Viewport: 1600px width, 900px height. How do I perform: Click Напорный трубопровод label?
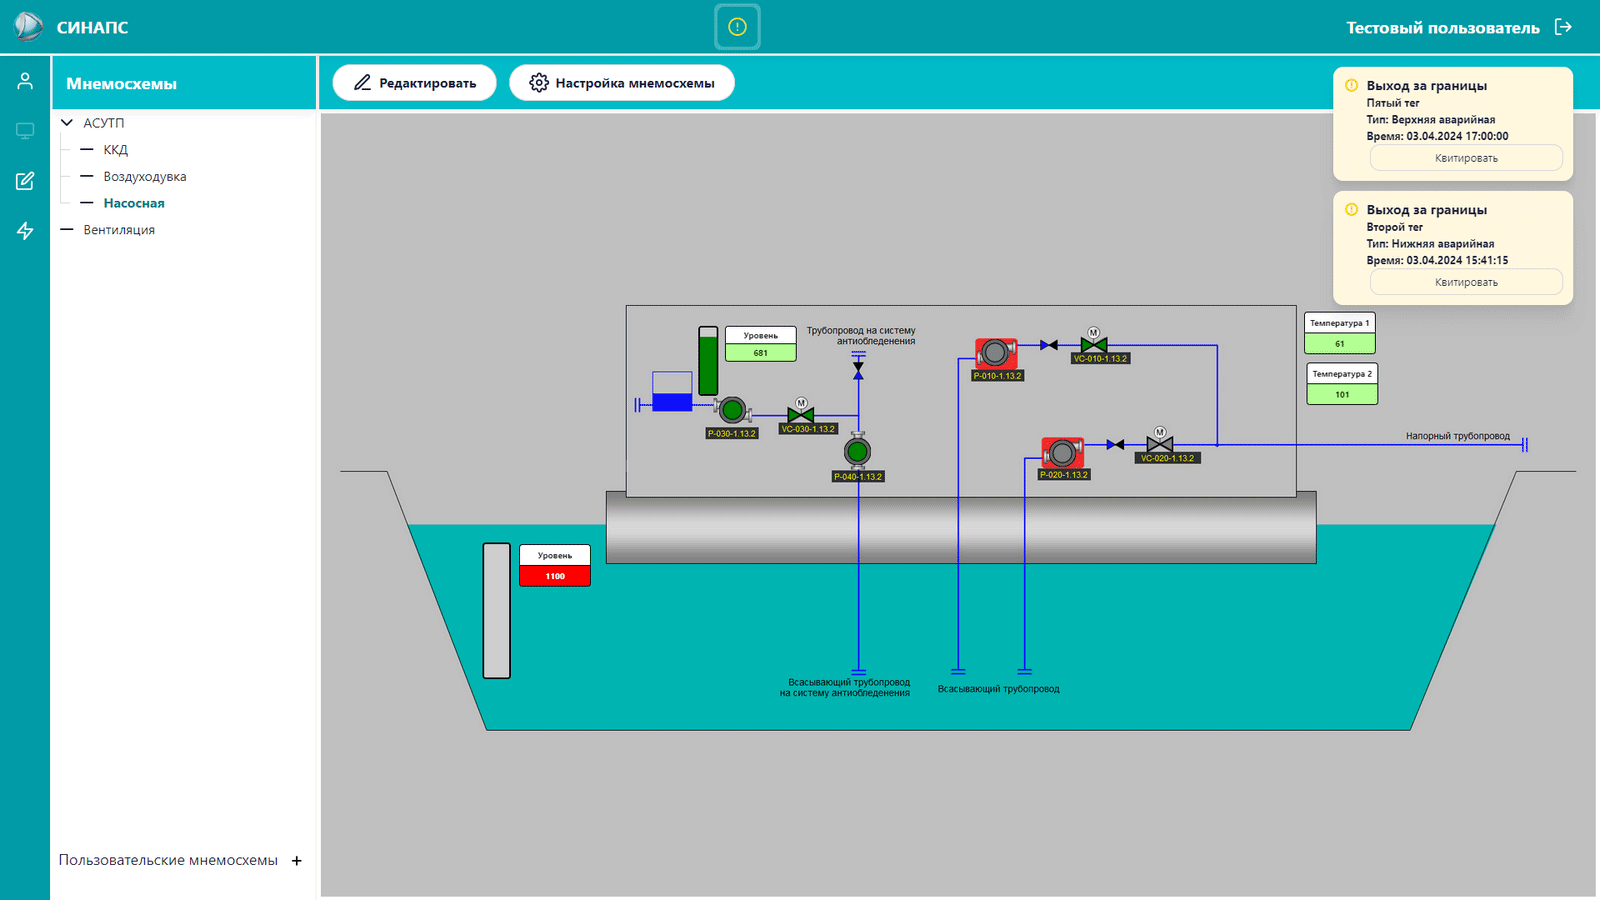[1458, 436]
